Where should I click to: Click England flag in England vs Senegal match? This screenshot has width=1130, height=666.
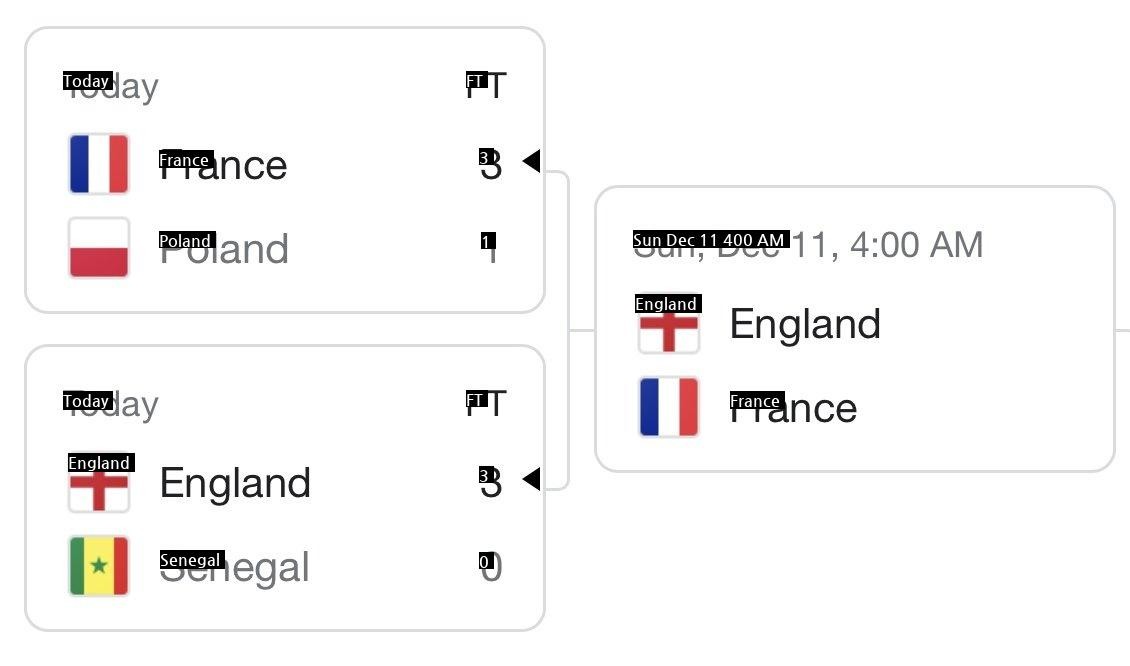(x=99, y=484)
